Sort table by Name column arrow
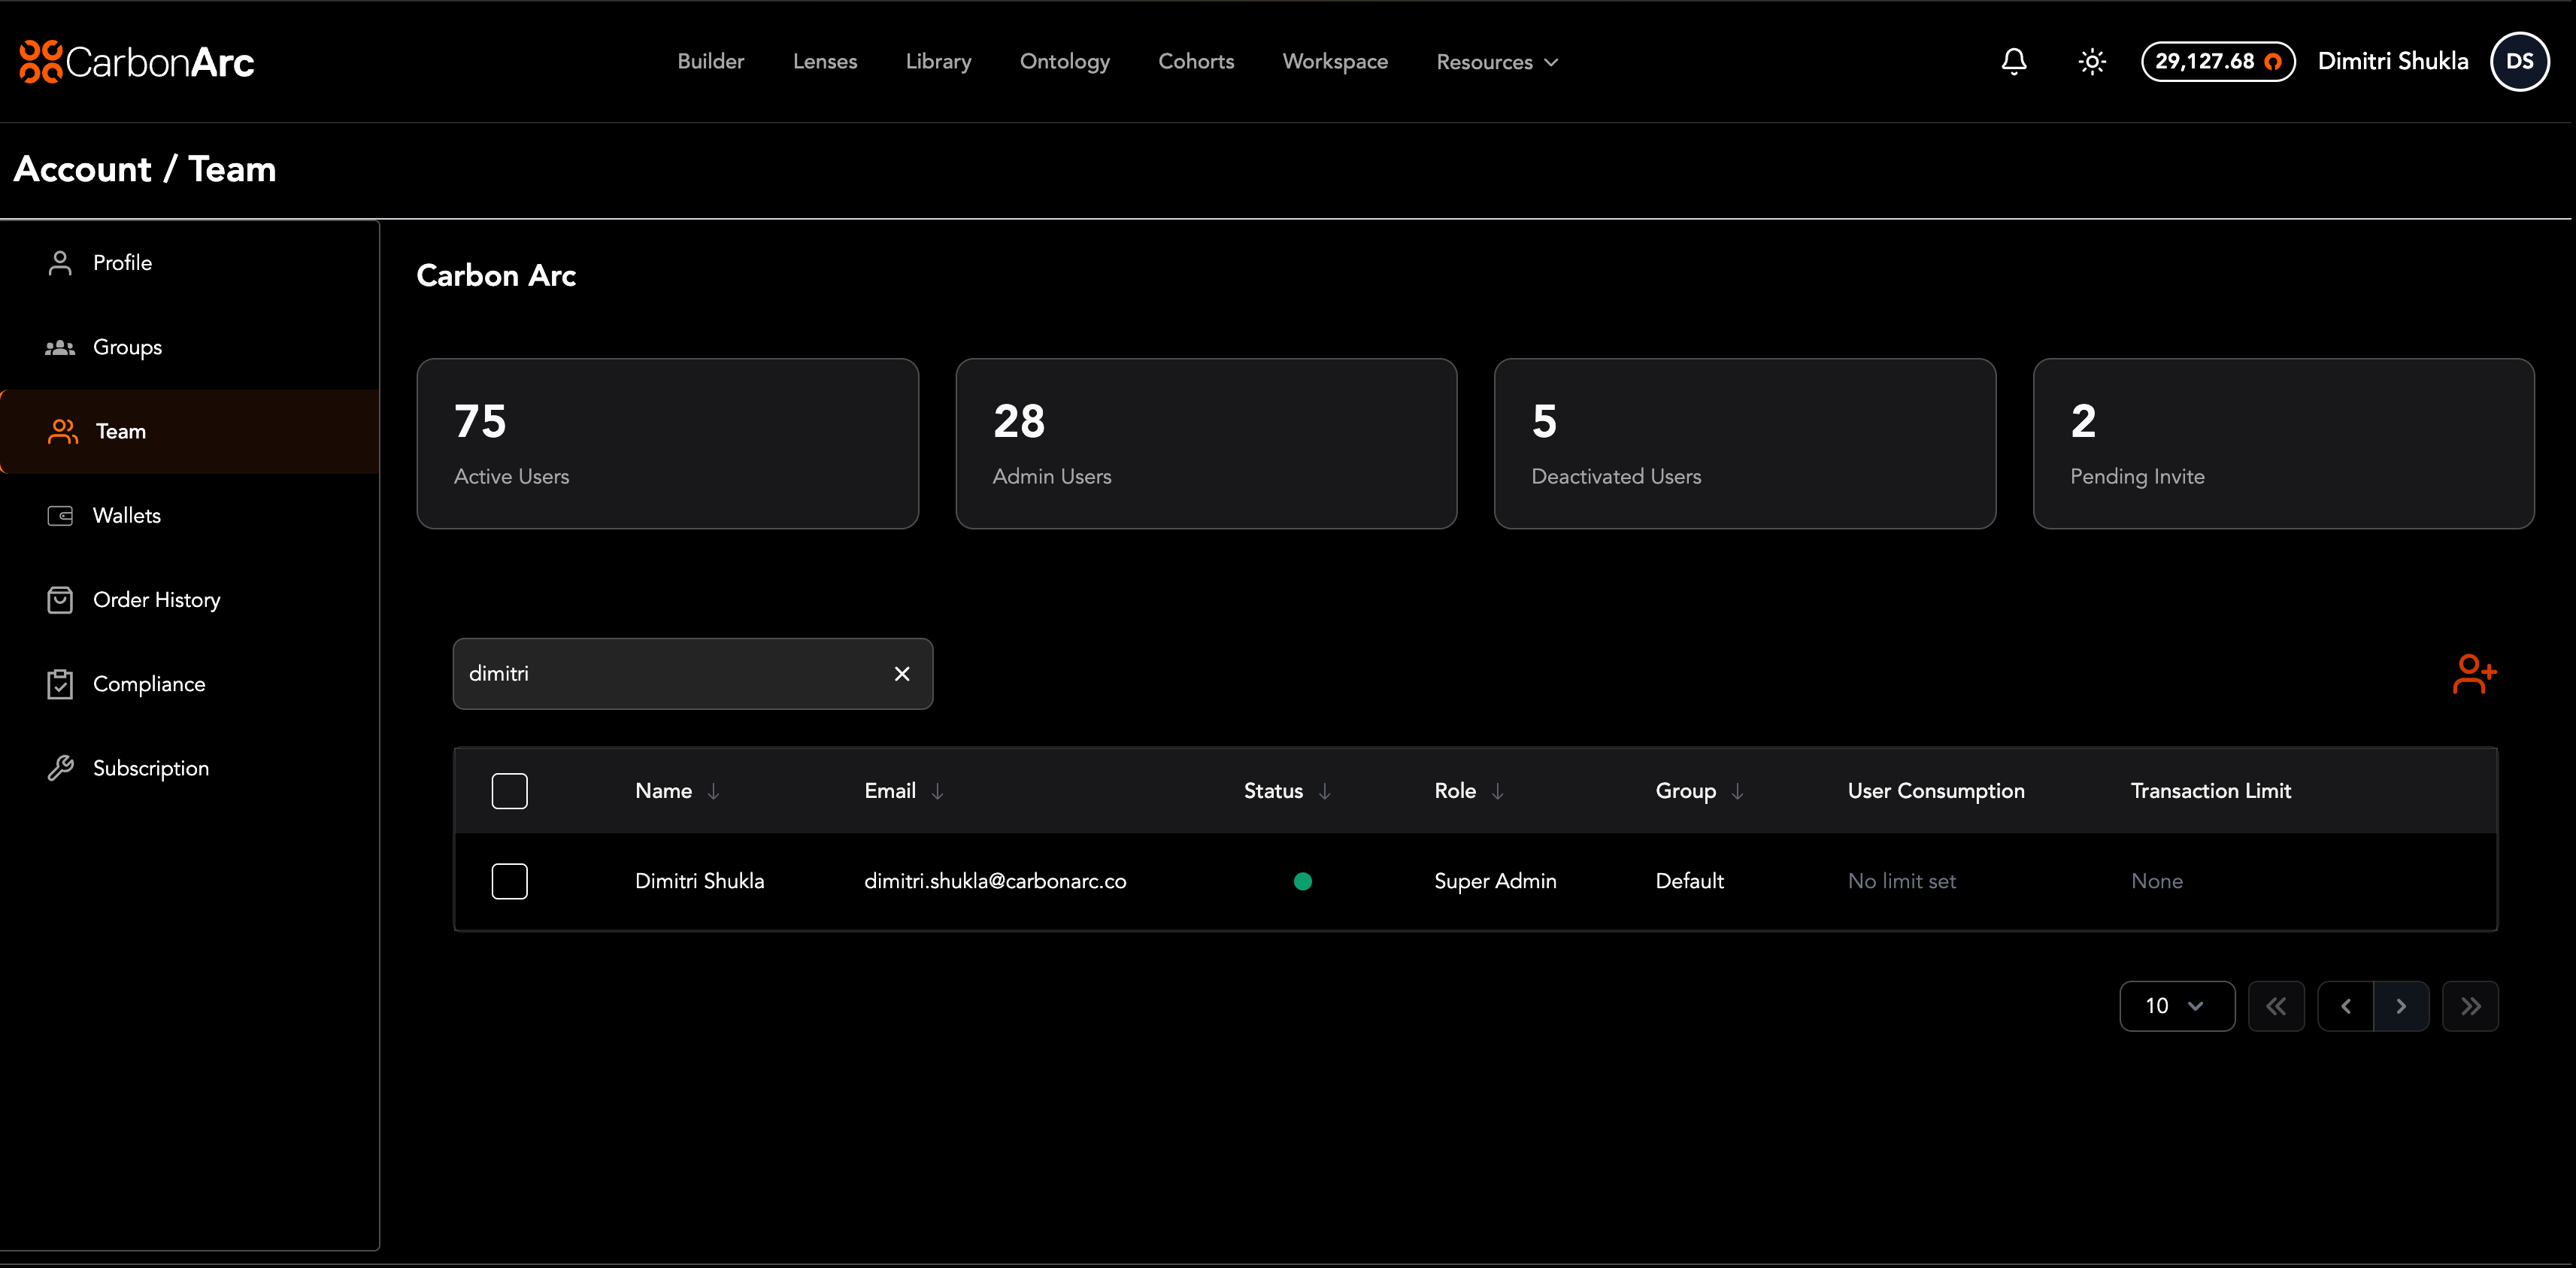The height and width of the screenshot is (1268, 2576). tap(714, 791)
